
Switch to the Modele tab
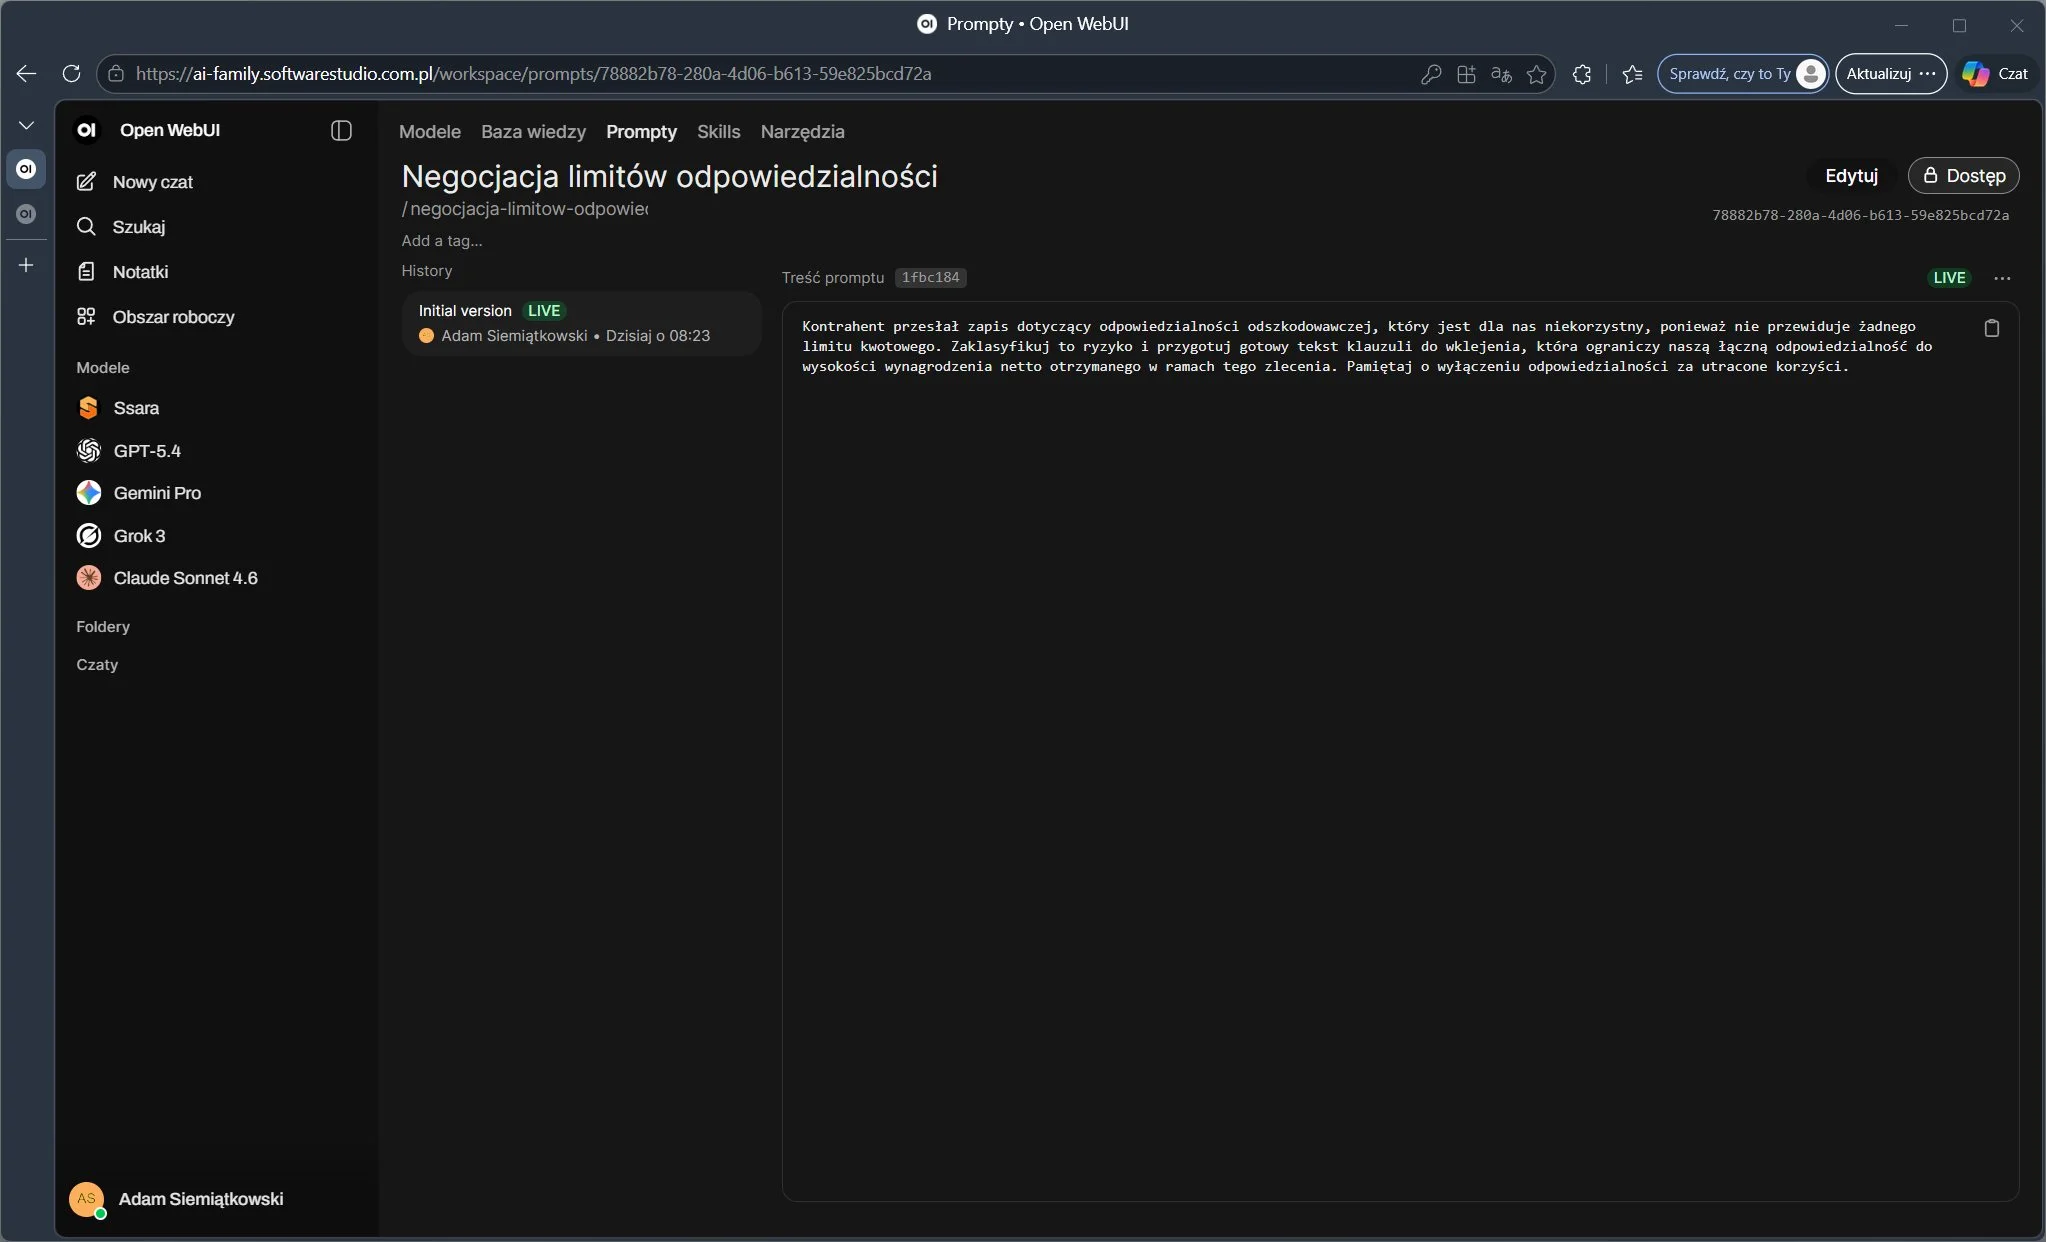point(430,132)
